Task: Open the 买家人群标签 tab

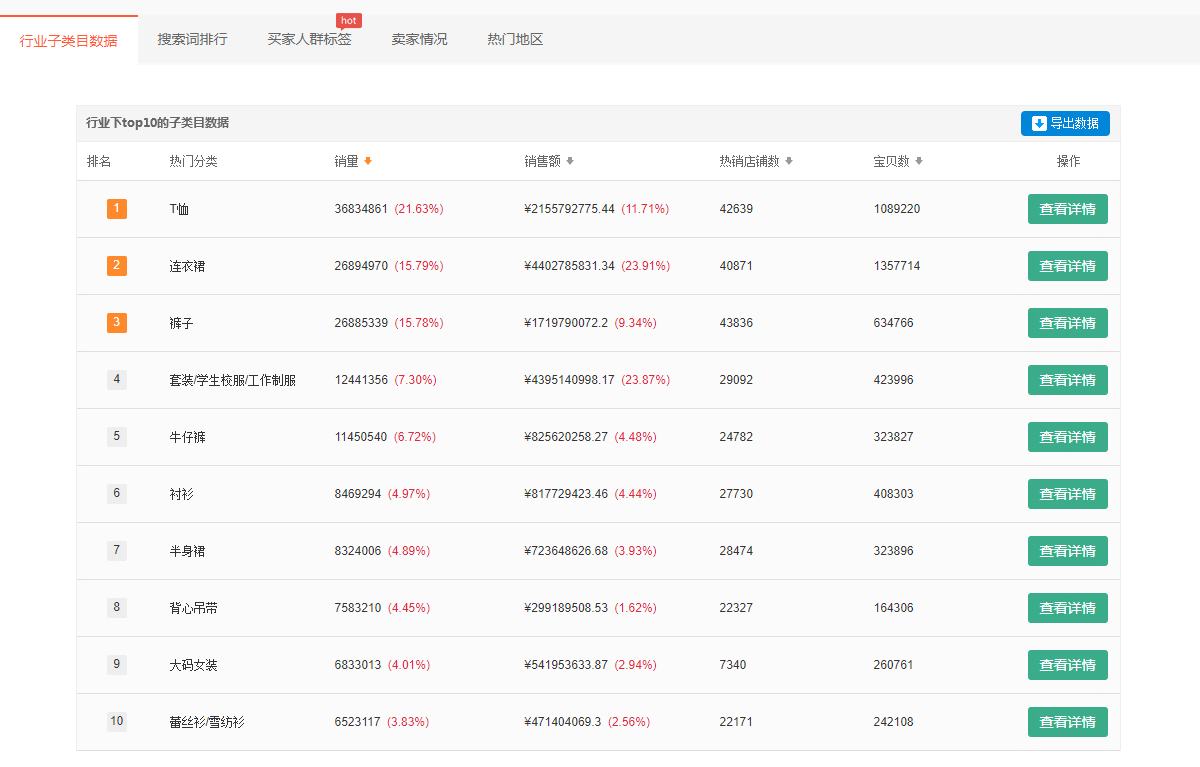Action: coord(309,40)
